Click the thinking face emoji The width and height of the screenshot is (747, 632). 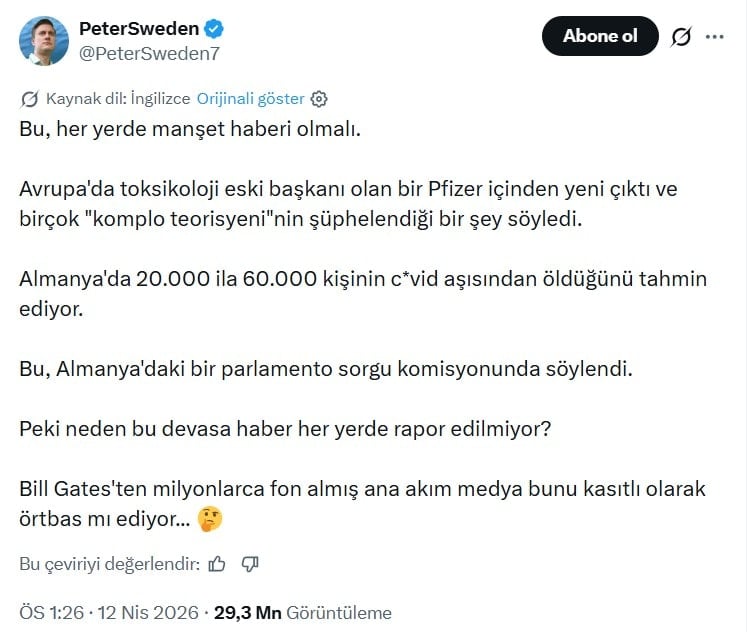210,519
